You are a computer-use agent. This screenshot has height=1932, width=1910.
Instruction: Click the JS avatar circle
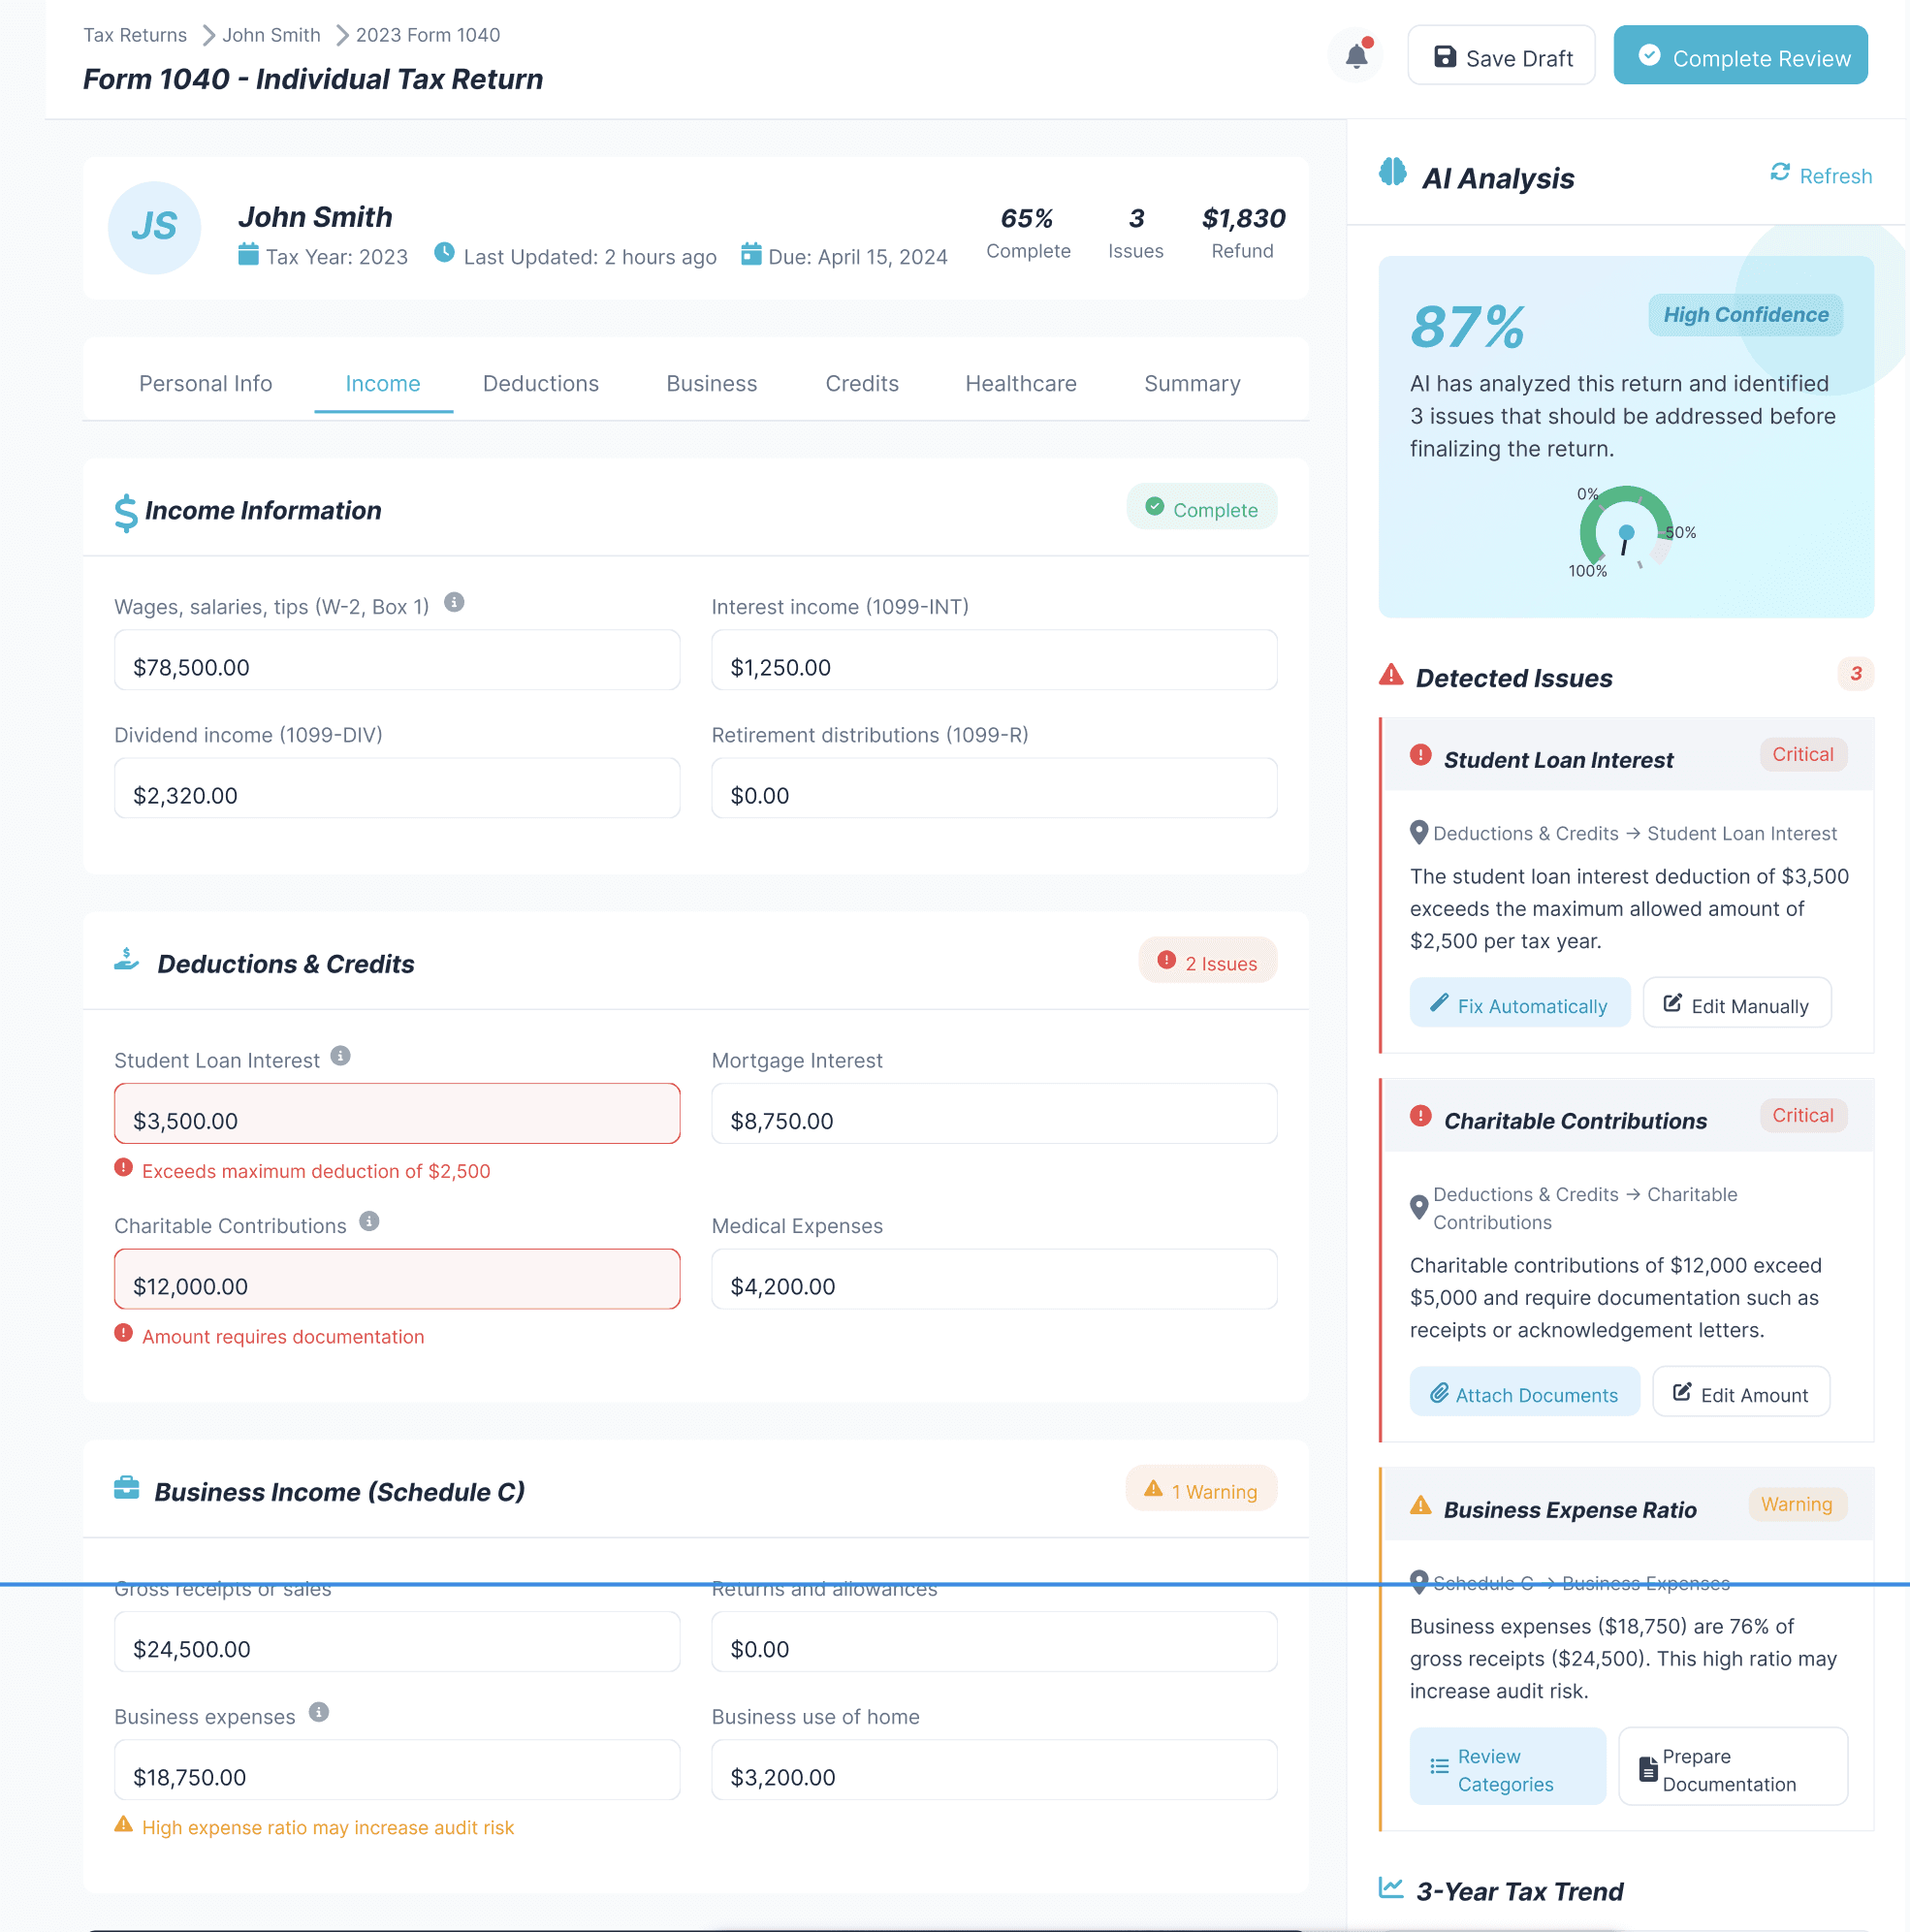(x=154, y=227)
